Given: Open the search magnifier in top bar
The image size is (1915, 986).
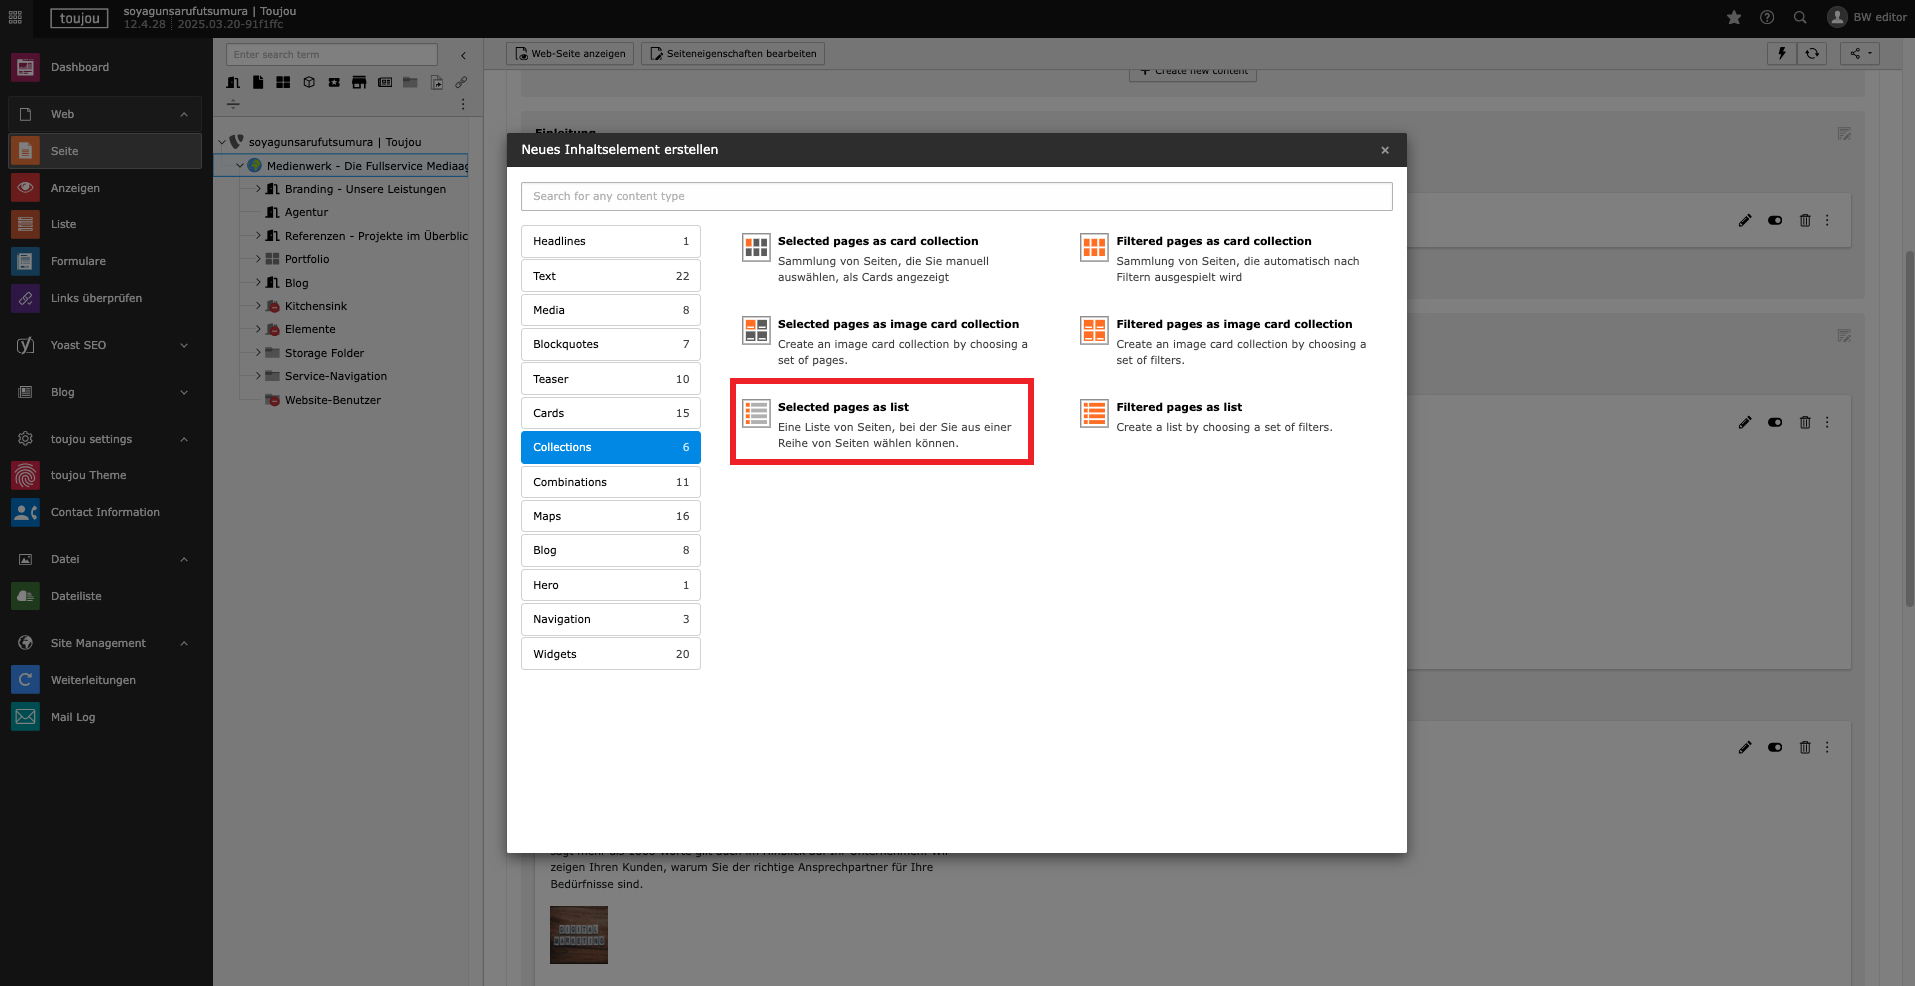Looking at the screenshot, I should click(1800, 17).
